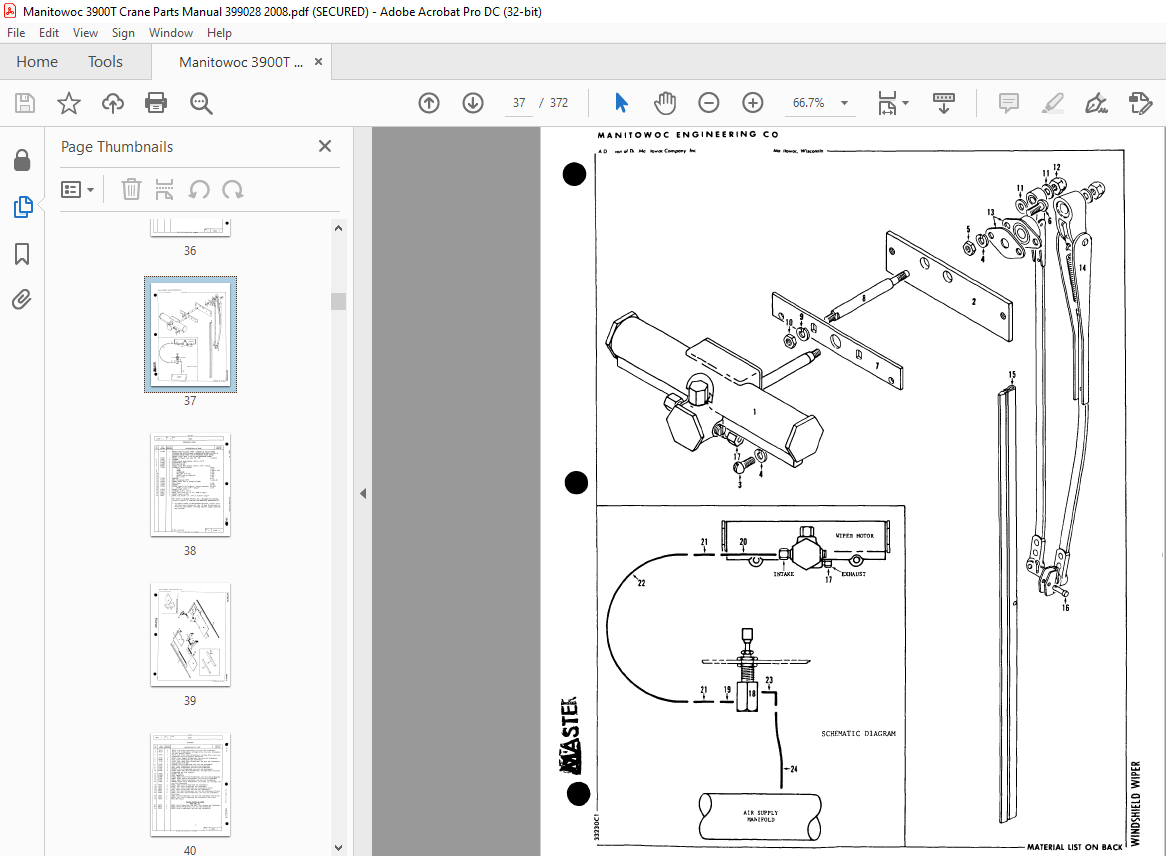Expand the fit page options dropdown arrow
1166x856 pixels.
click(x=905, y=103)
